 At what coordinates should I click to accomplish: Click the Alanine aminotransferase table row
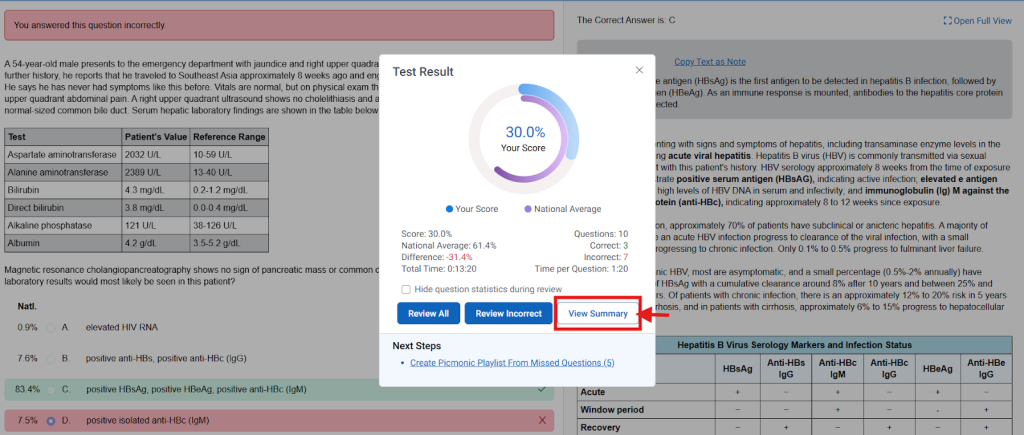pyautogui.click(x=136, y=172)
